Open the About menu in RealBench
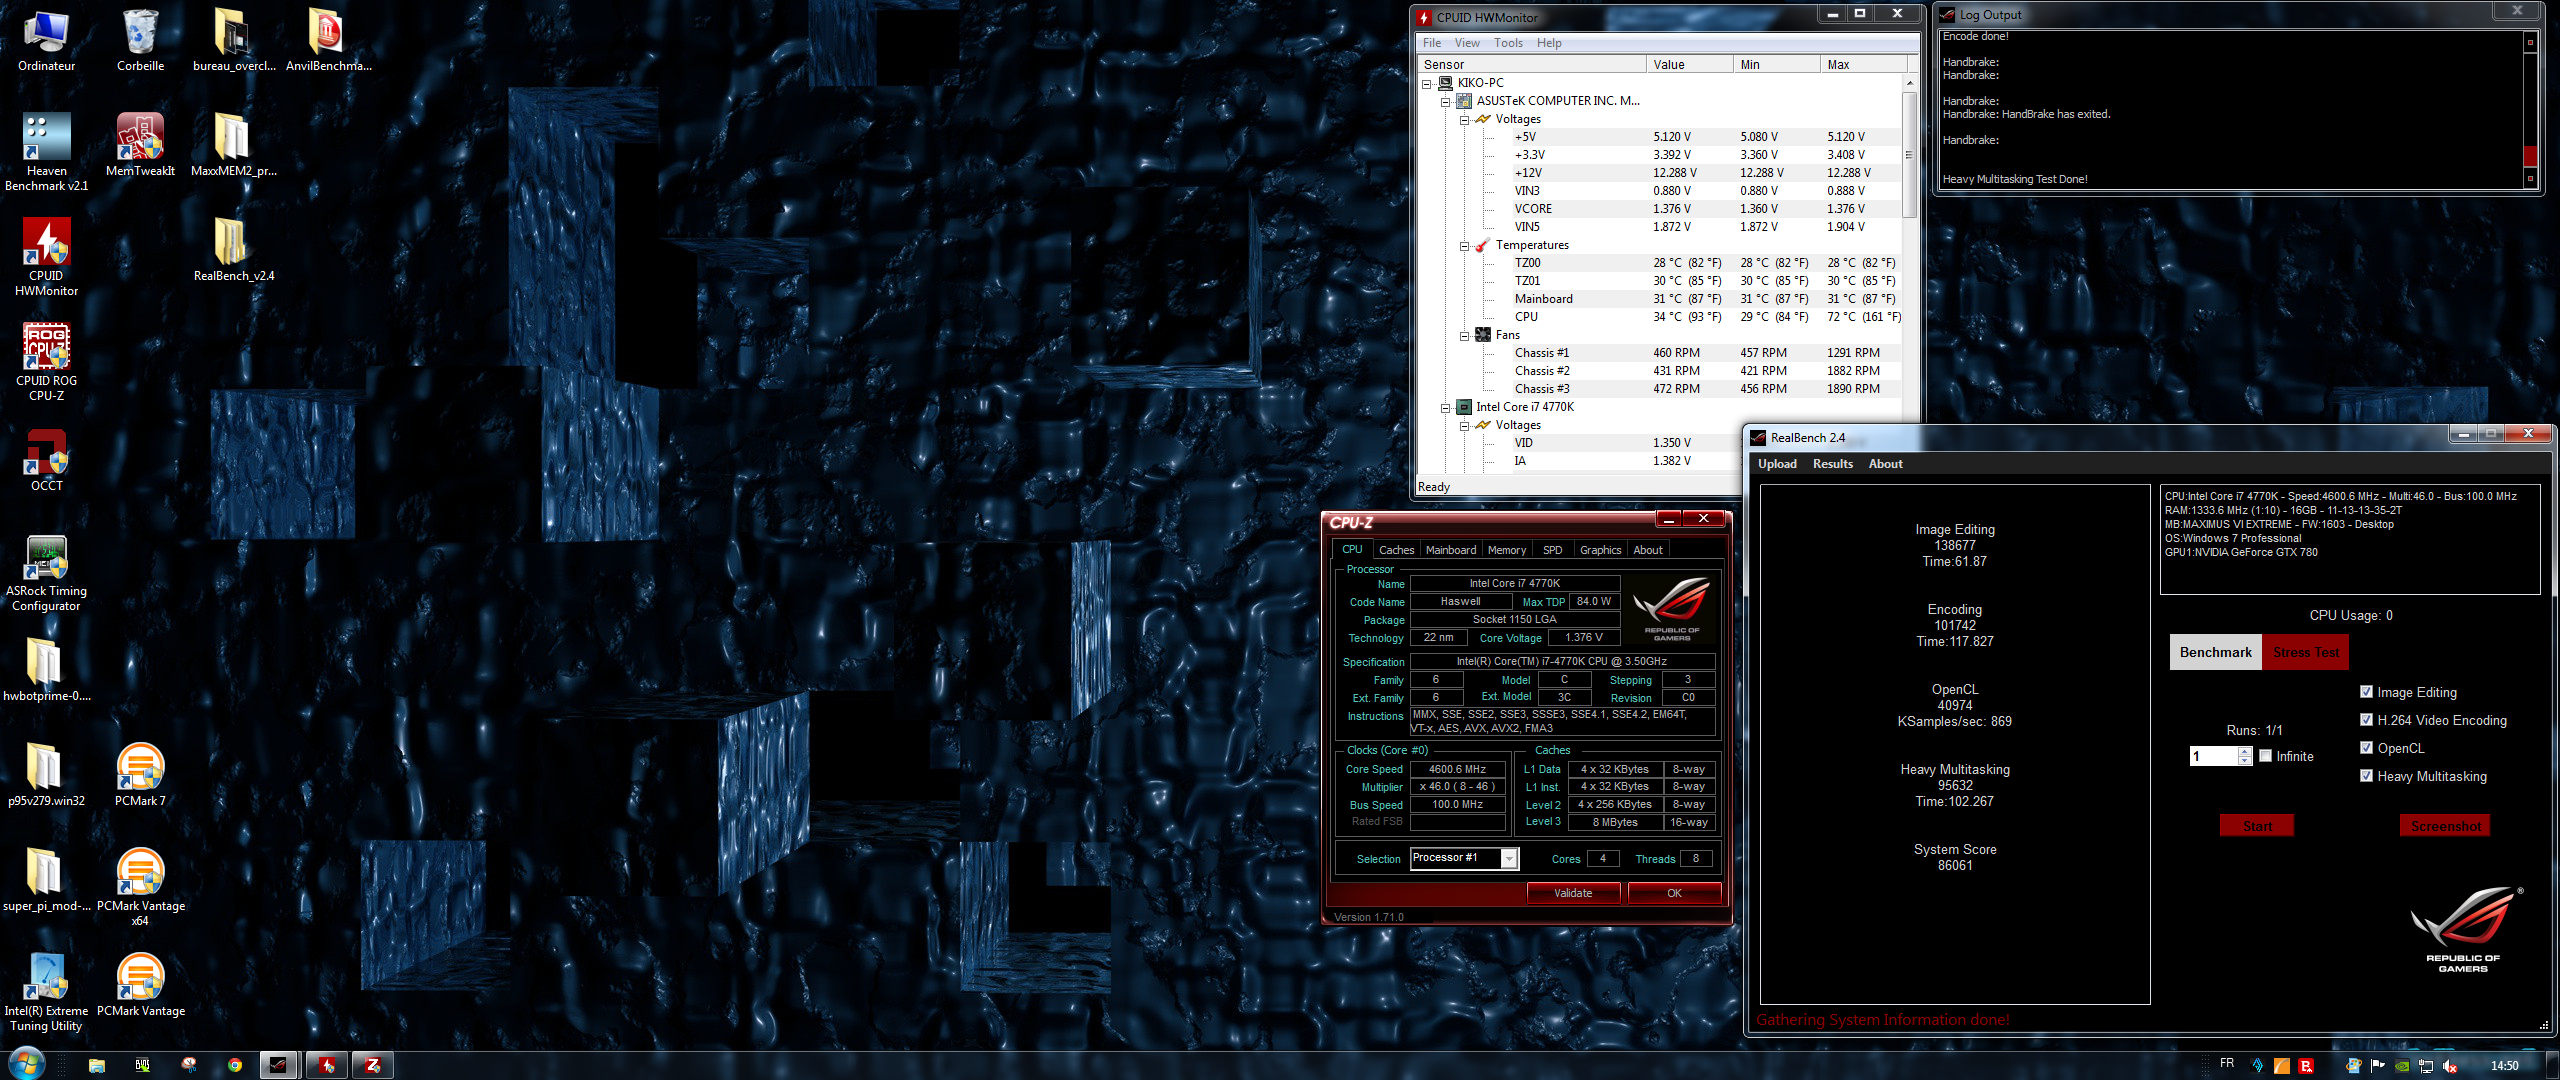Image resolution: width=2560 pixels, height=1080 pixels. tap(1885, 464)
